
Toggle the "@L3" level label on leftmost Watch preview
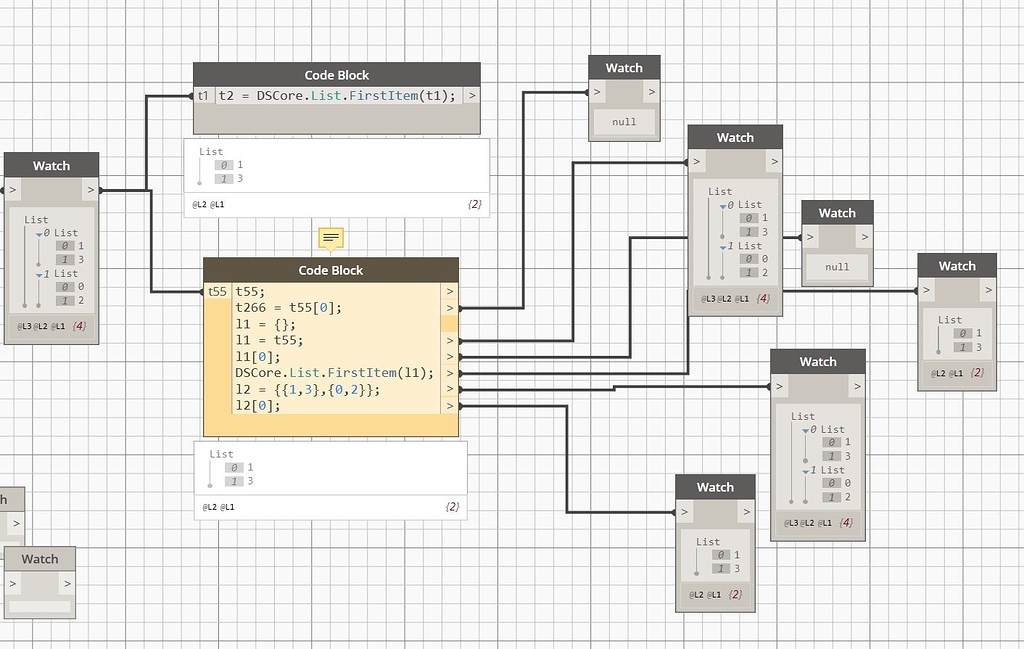[24, 325]
